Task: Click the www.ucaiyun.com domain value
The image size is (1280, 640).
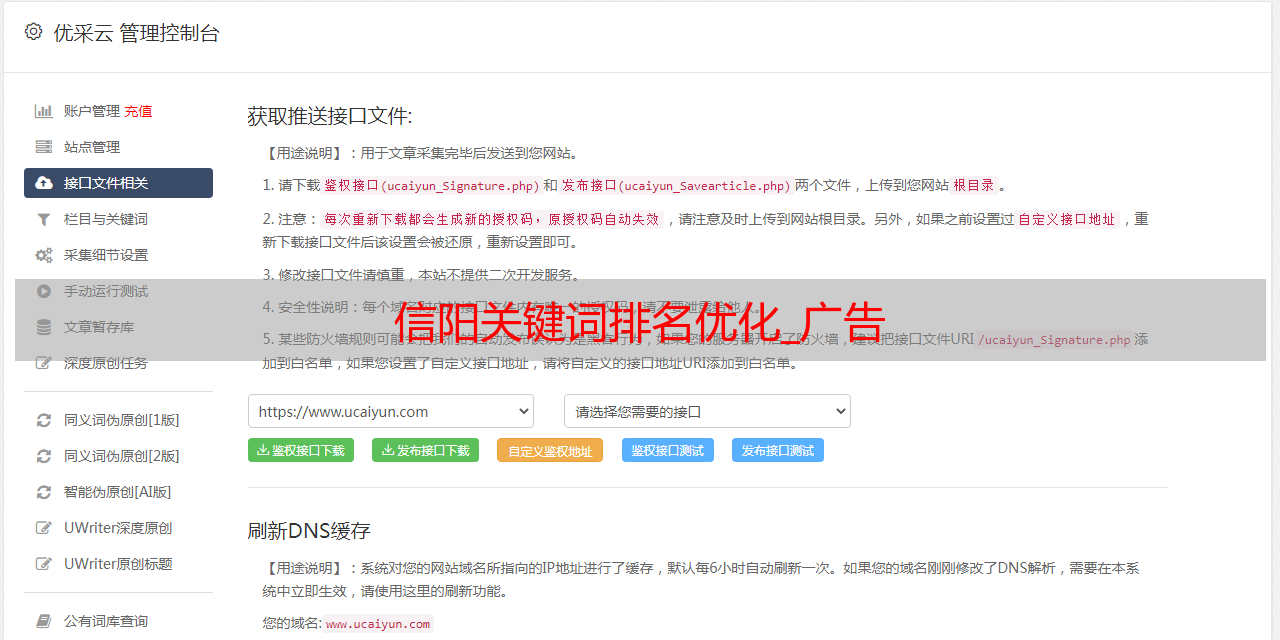Action: [378, 623]
